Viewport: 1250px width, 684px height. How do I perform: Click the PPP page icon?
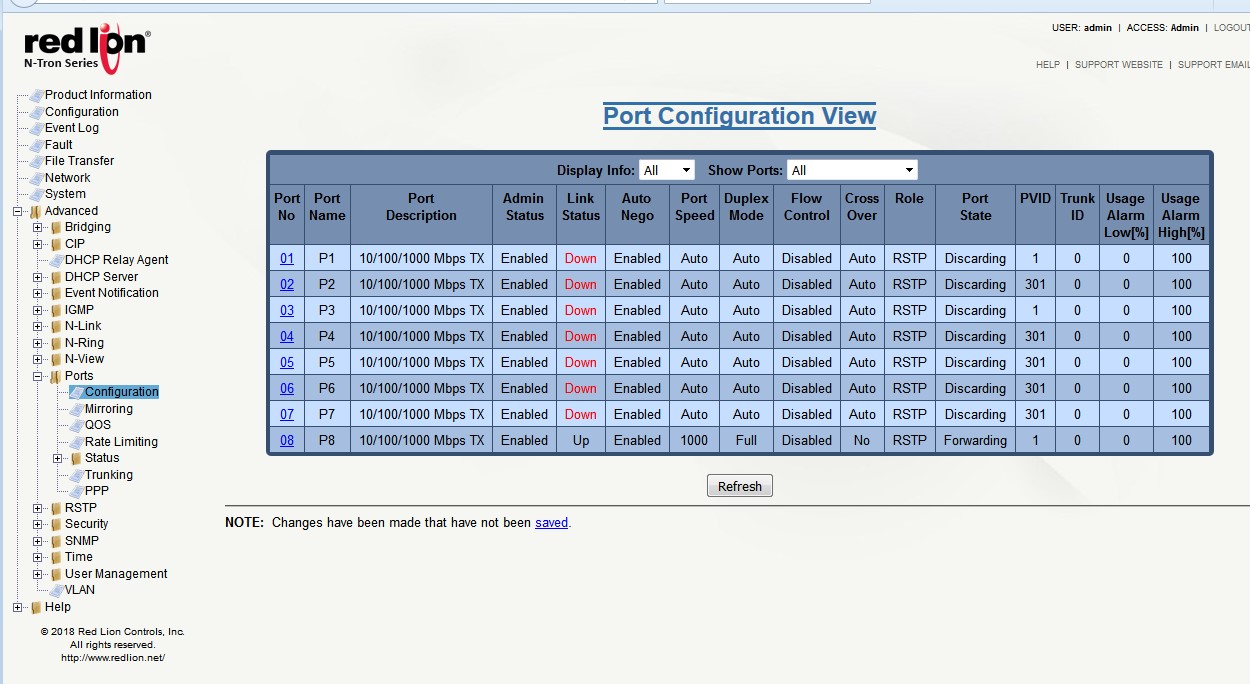coord(76,491)
